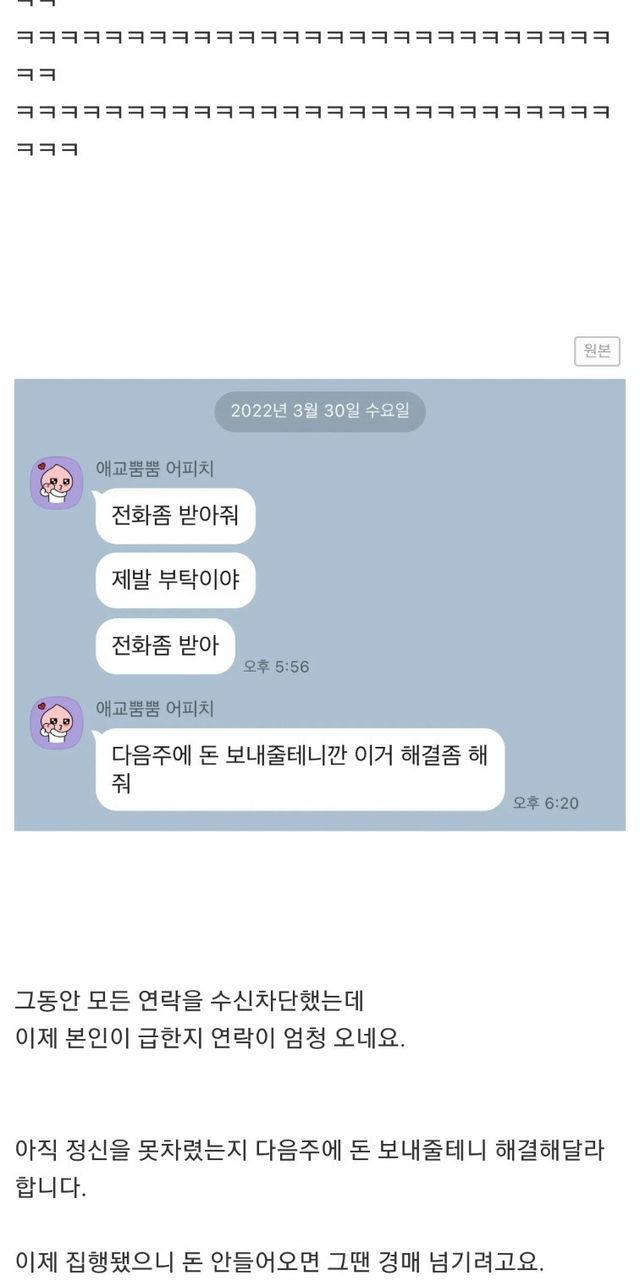Click the short three-character ㅋㅋㅋ line
Viewport: 640px width, 1280px height.
pos(47,150)
